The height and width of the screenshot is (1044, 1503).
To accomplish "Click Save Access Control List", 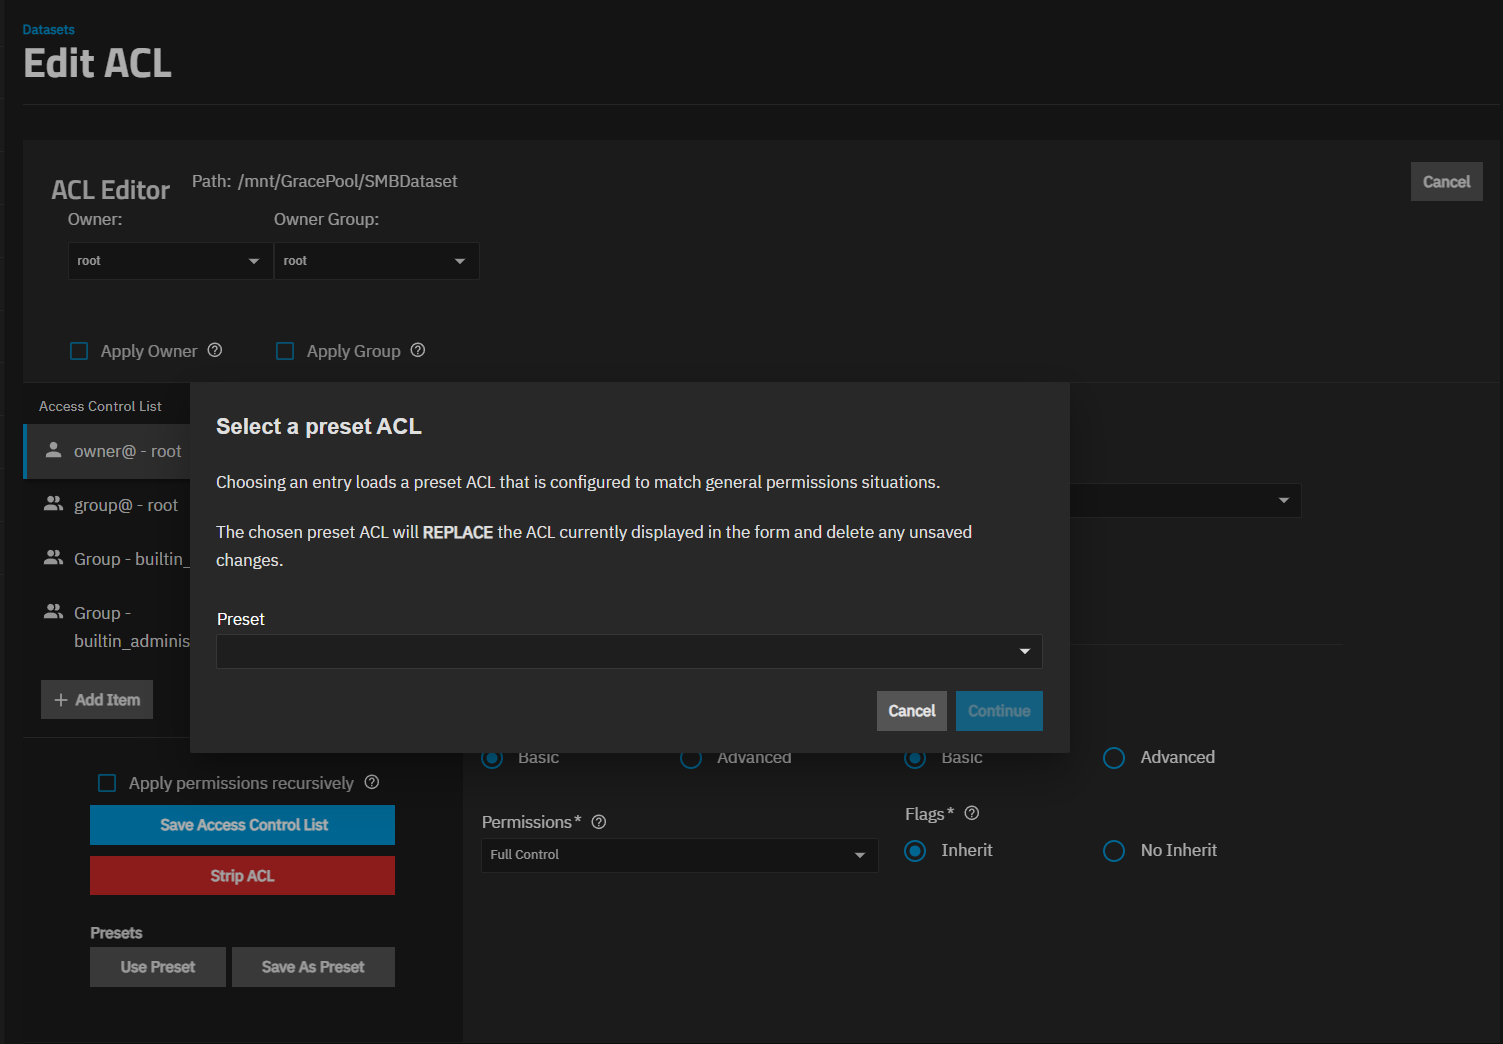I will tap(242, 825).
